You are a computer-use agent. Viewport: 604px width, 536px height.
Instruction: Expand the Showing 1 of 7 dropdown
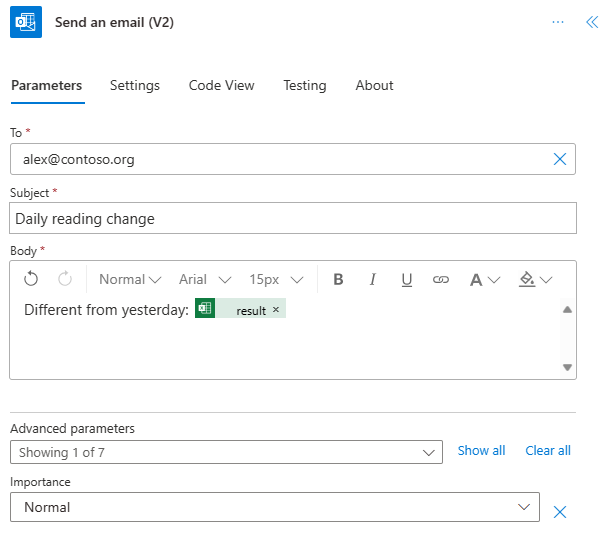(226, 452)
